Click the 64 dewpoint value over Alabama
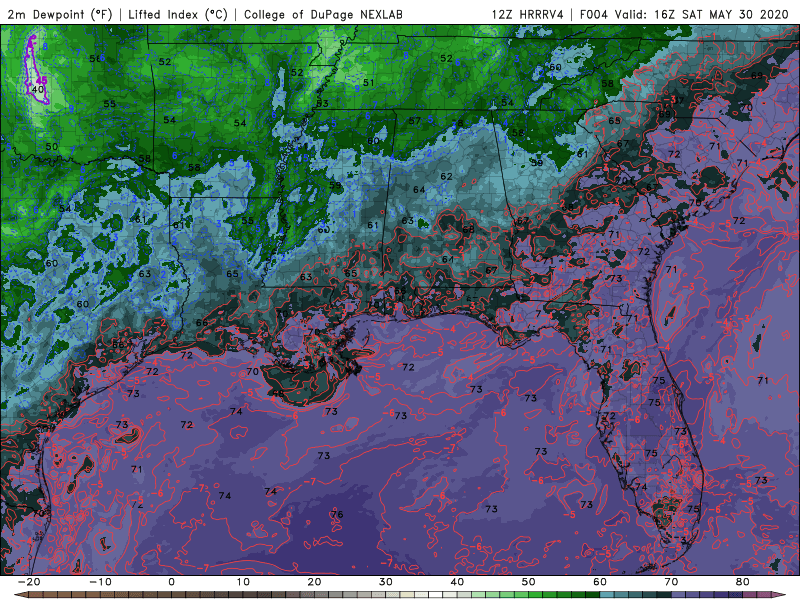This screenshot has height=600, width=800. click(x=419, y=189)
